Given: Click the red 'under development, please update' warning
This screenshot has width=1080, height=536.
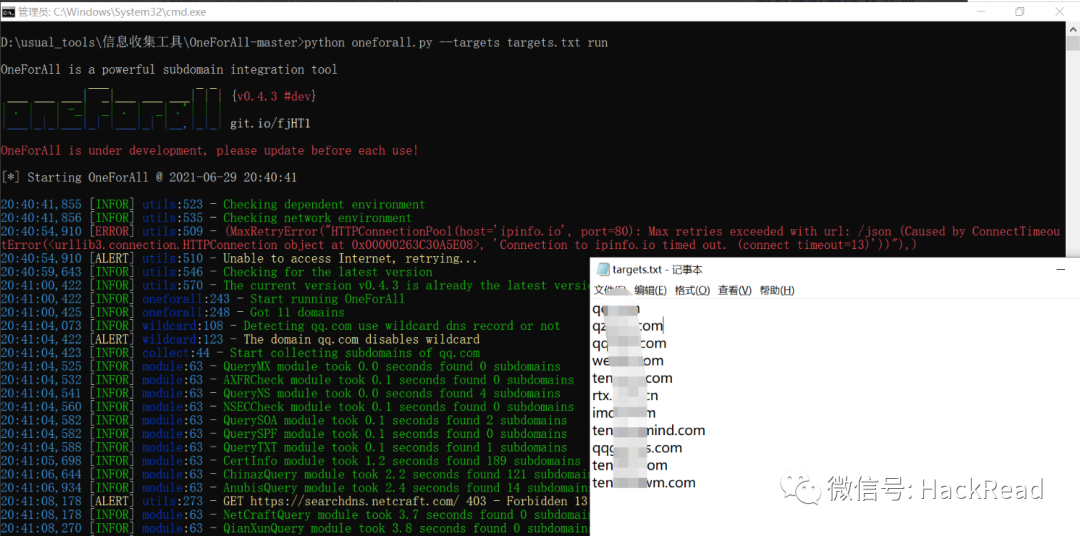Looking at the screenshot, I should (x=209, y=150).
